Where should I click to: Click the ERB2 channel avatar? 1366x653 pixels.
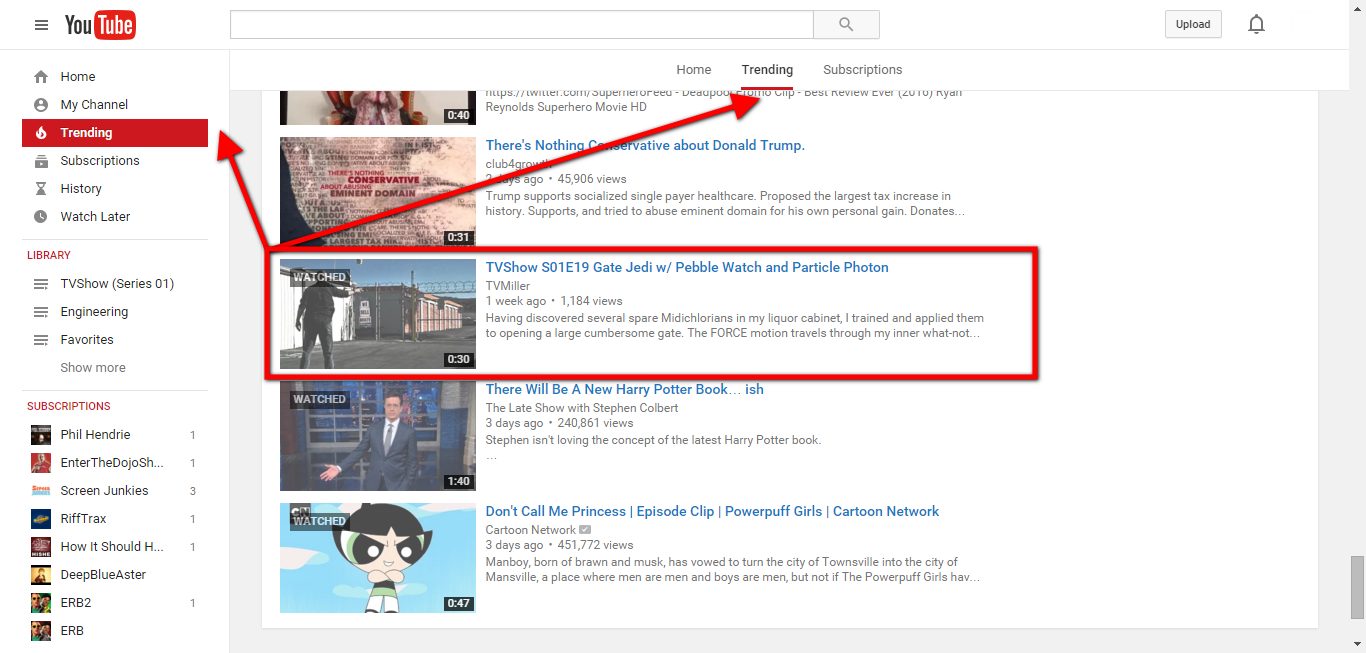41,603
